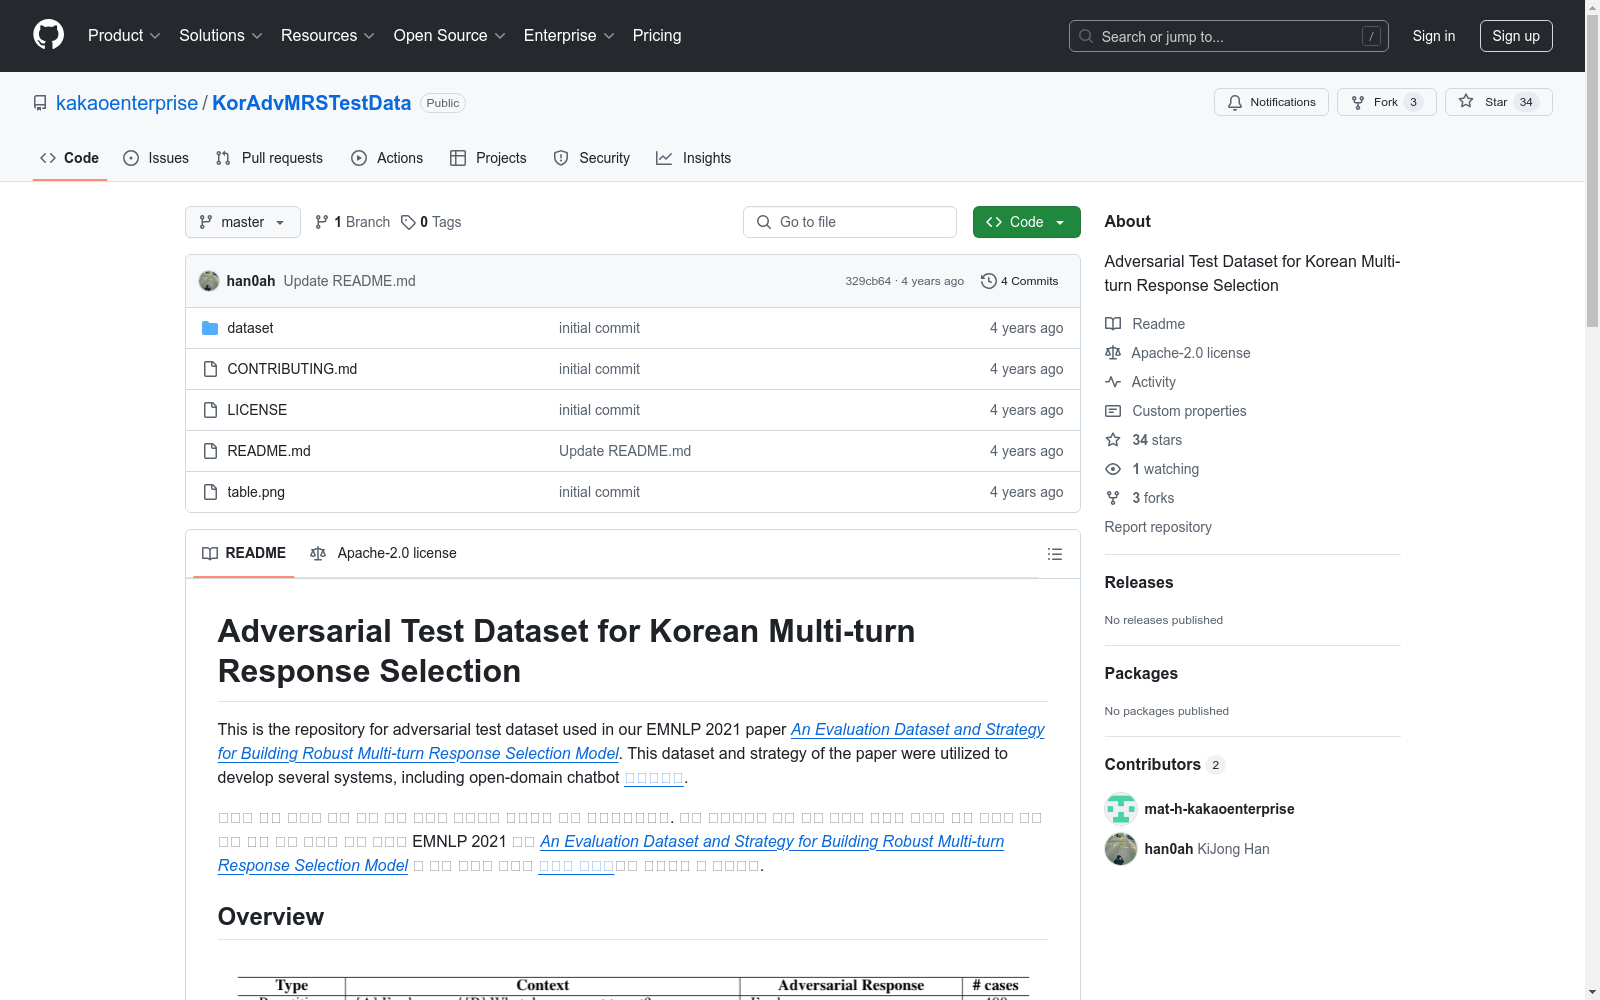Expand the Product menu

click(x=124, y=36)
